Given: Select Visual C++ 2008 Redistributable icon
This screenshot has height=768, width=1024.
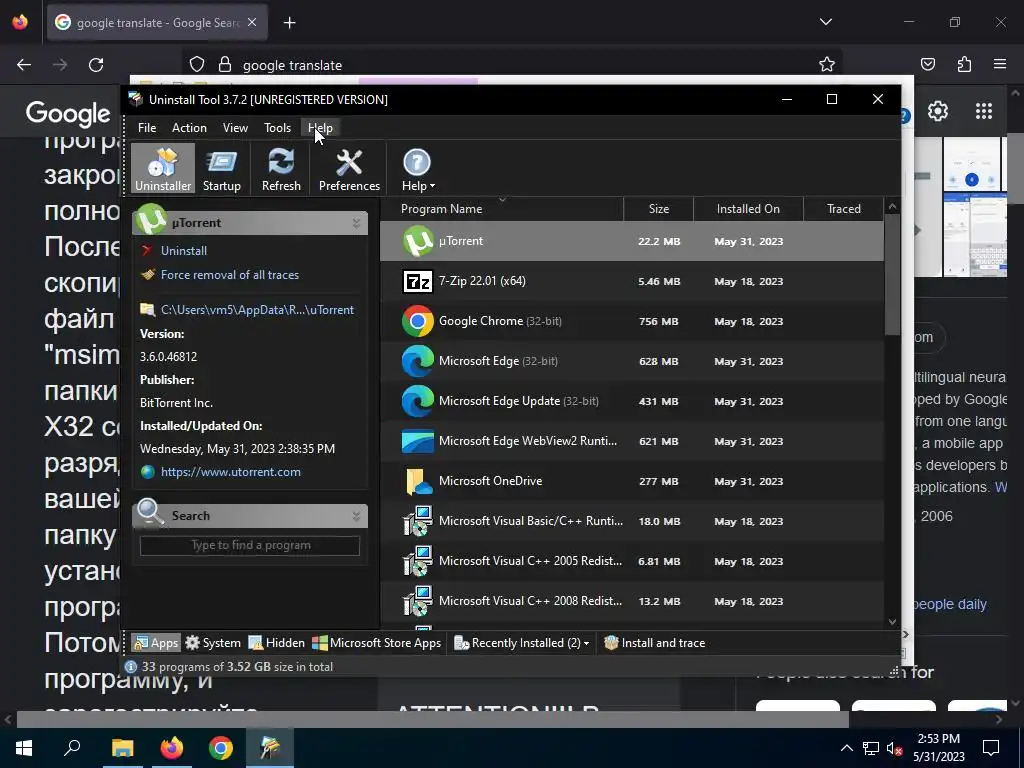Looking at the screenshot, I should (x=418, y=601).
